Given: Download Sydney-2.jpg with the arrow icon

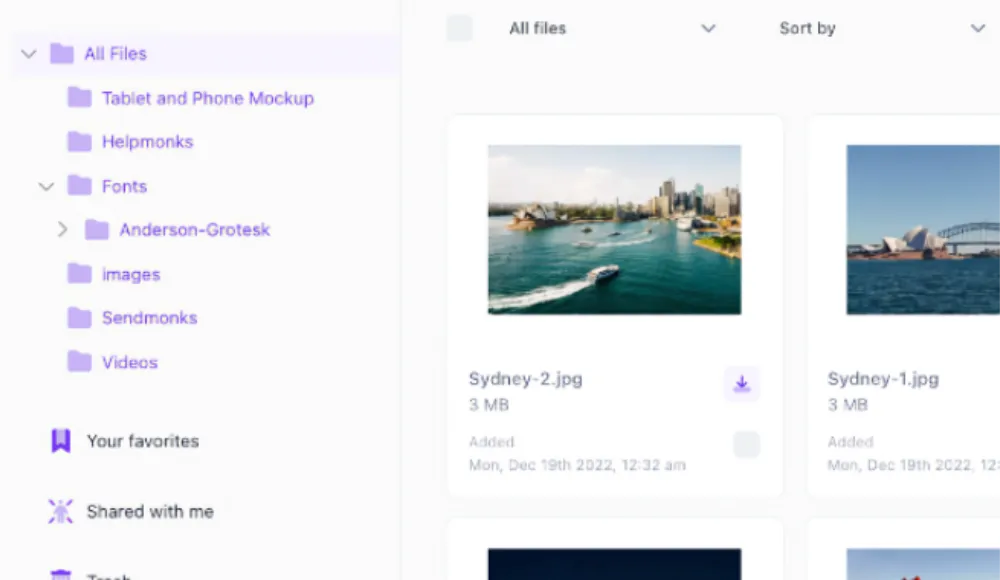Looking at the screenshot, I should pos(742,383).
